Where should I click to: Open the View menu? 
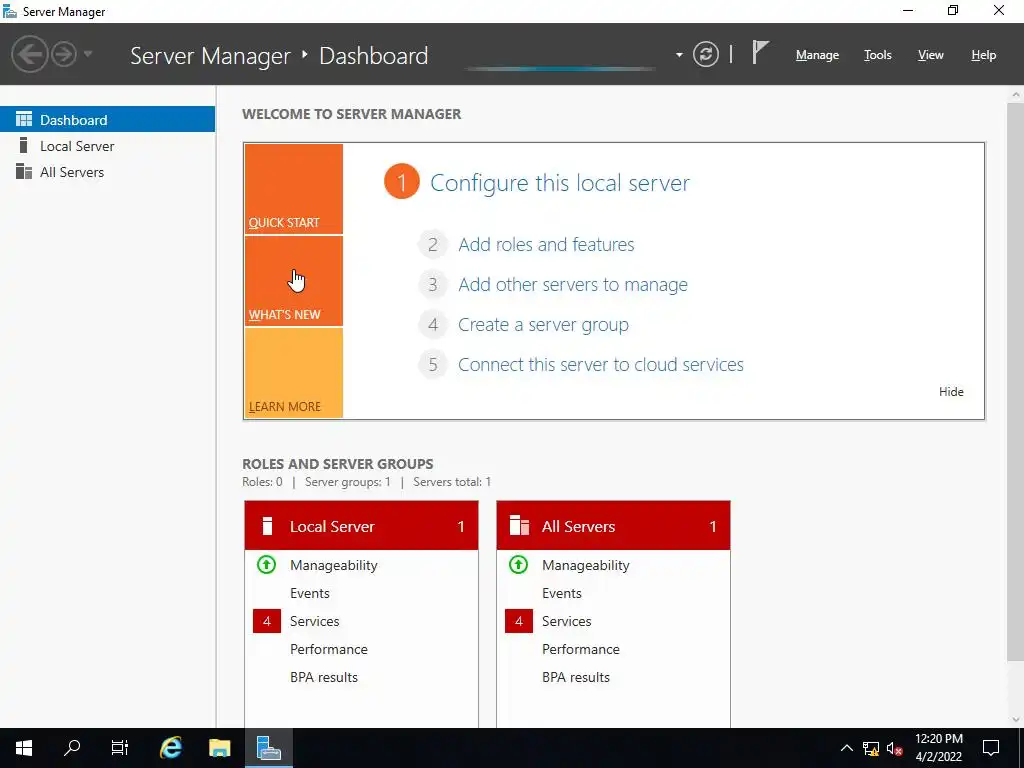(x=930, y=55)
